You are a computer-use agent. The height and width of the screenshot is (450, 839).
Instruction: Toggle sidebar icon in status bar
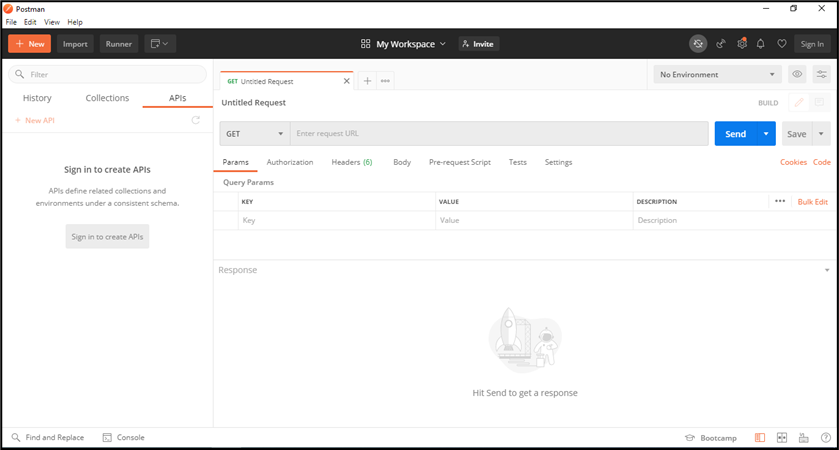point(760,438)
